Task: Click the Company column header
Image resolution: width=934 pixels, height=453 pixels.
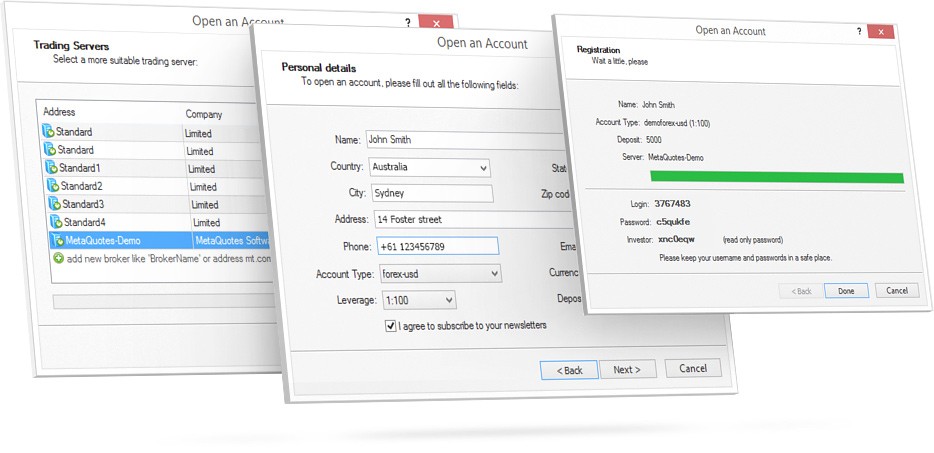Action: click(204, 115)
